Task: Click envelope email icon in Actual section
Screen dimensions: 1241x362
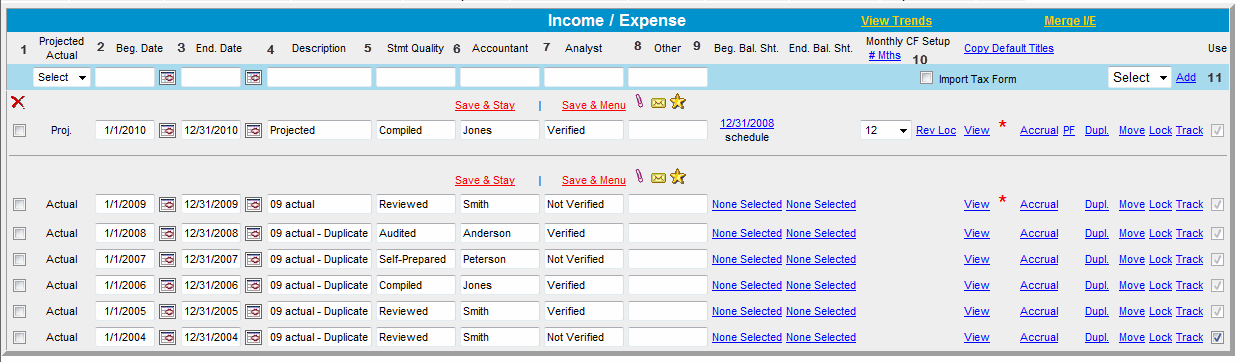Action: (658, 178)
